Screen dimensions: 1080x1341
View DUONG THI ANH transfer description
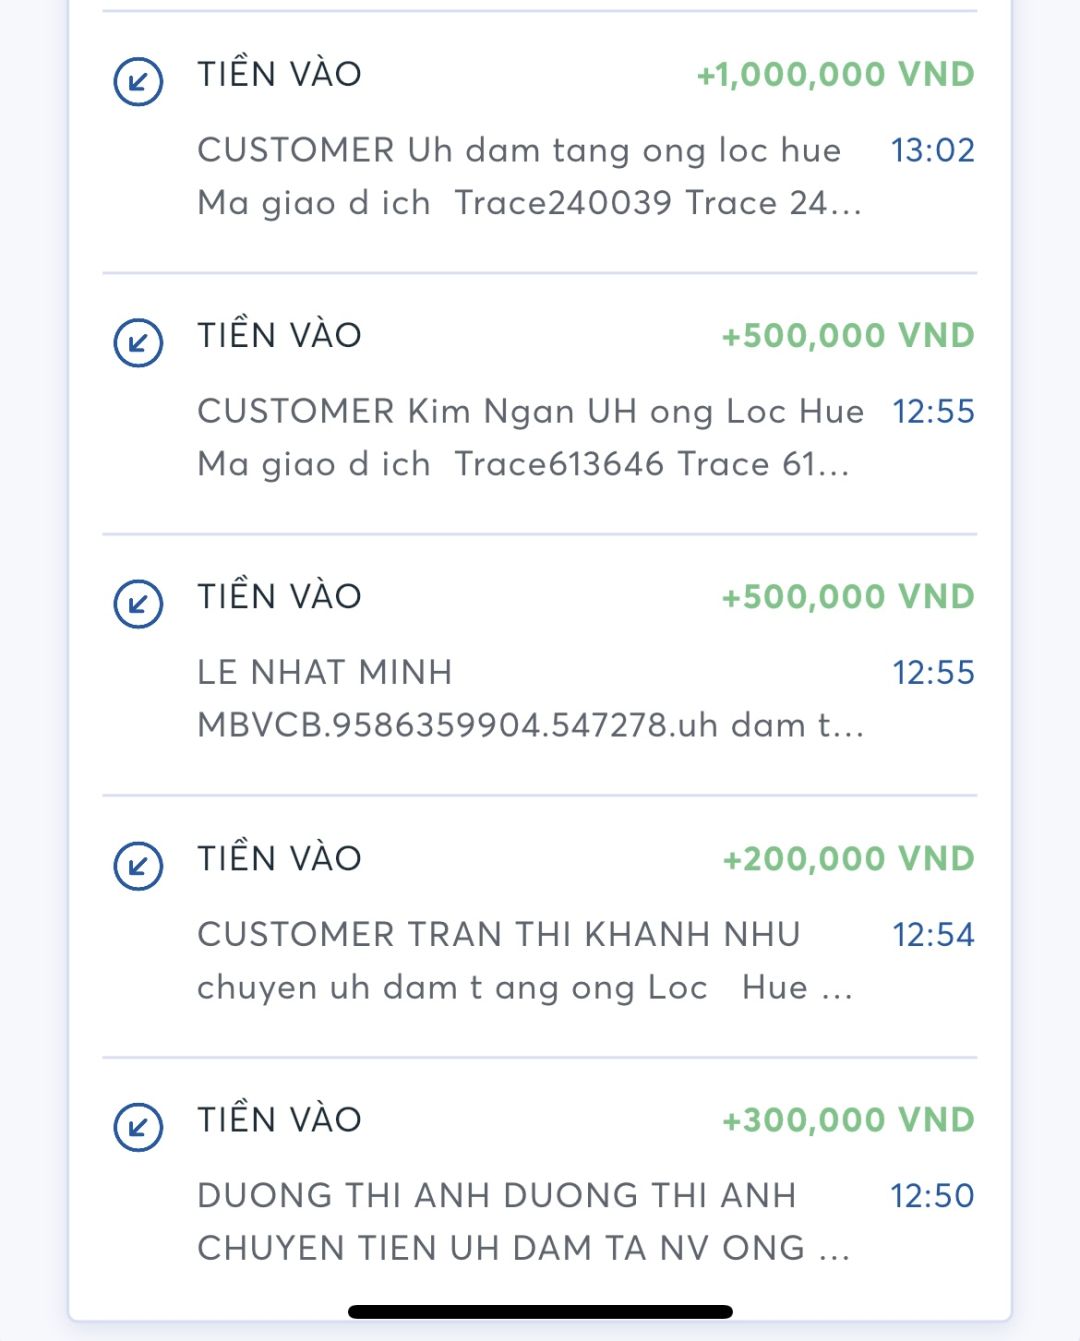[496, 1195]
